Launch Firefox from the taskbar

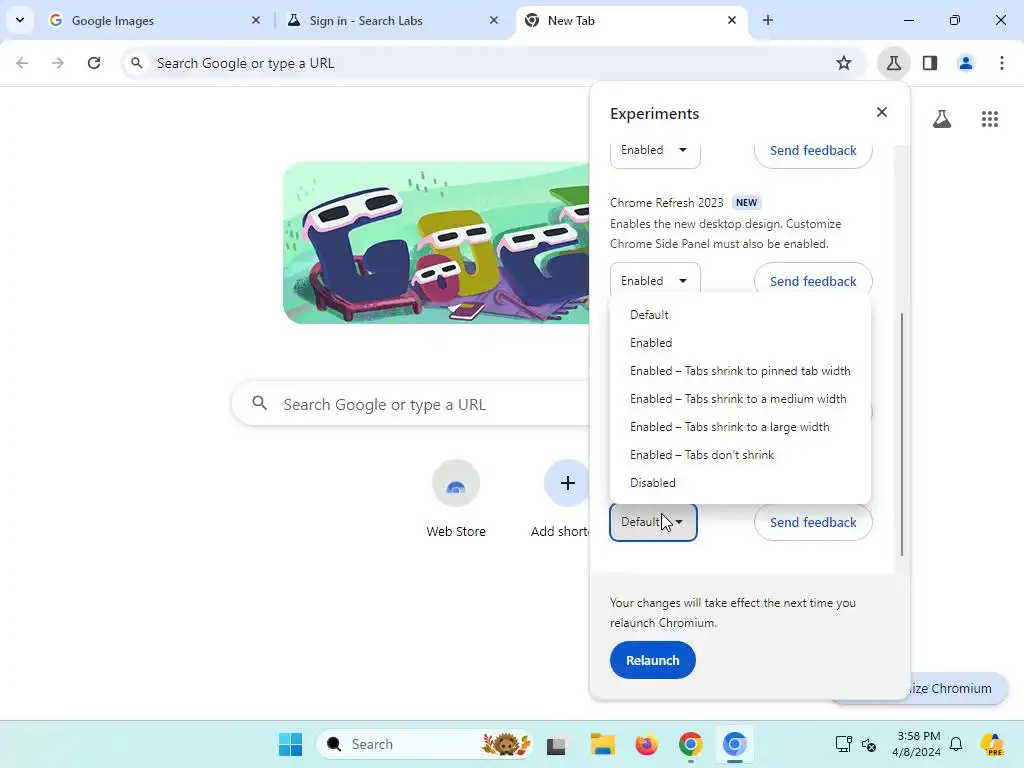647,744
